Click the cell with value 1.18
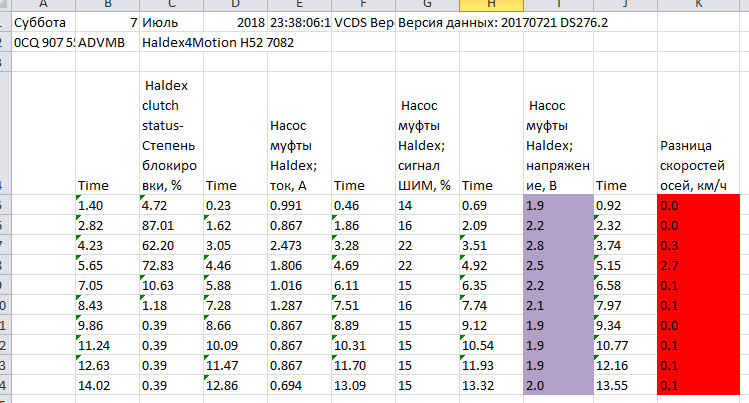 click(171, 305)
